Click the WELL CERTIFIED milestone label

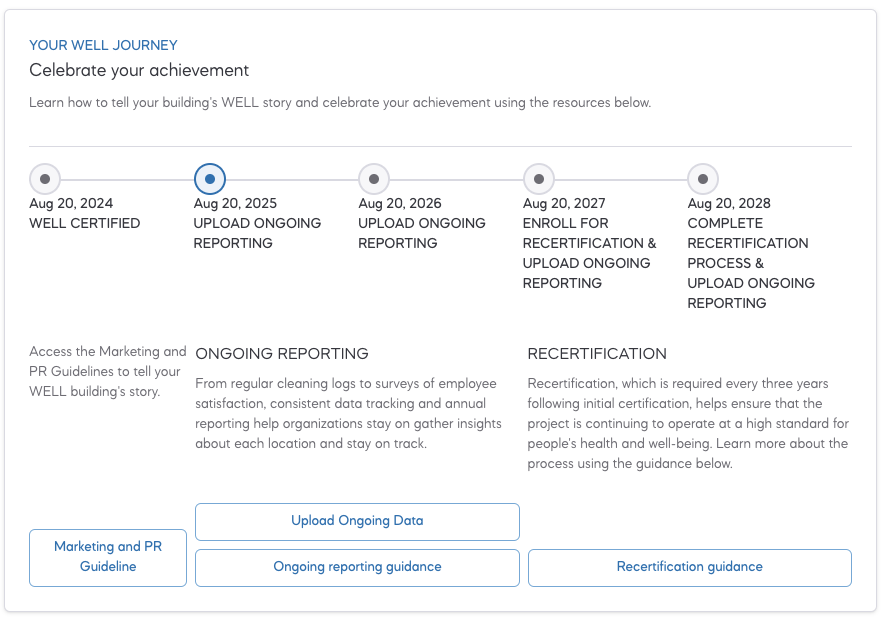(85, 223)
